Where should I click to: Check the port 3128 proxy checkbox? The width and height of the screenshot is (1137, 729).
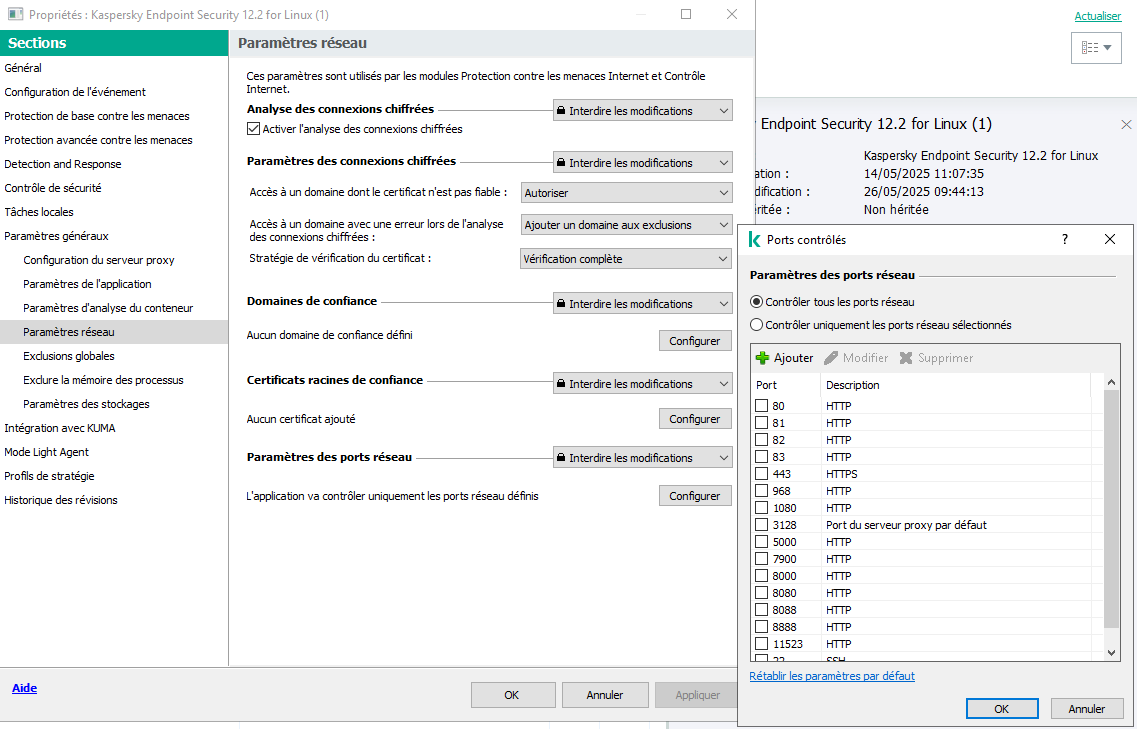click(x=761, y=524)
